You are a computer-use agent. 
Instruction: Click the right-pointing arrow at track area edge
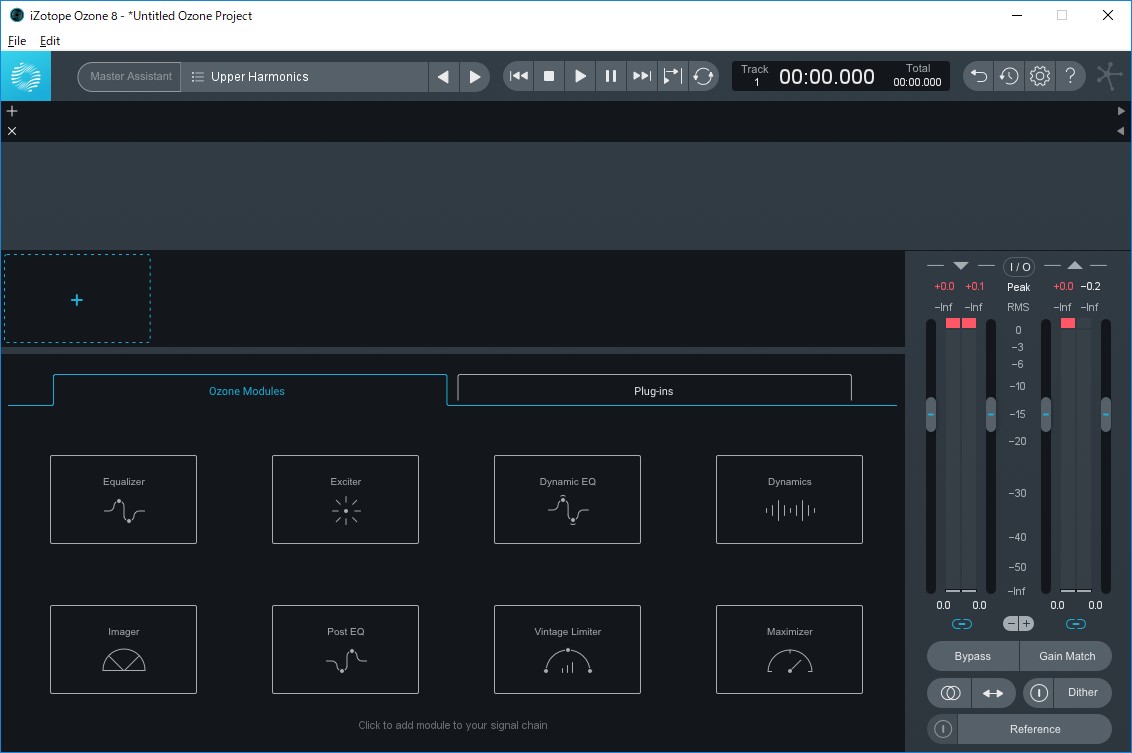coord(1120,111)
